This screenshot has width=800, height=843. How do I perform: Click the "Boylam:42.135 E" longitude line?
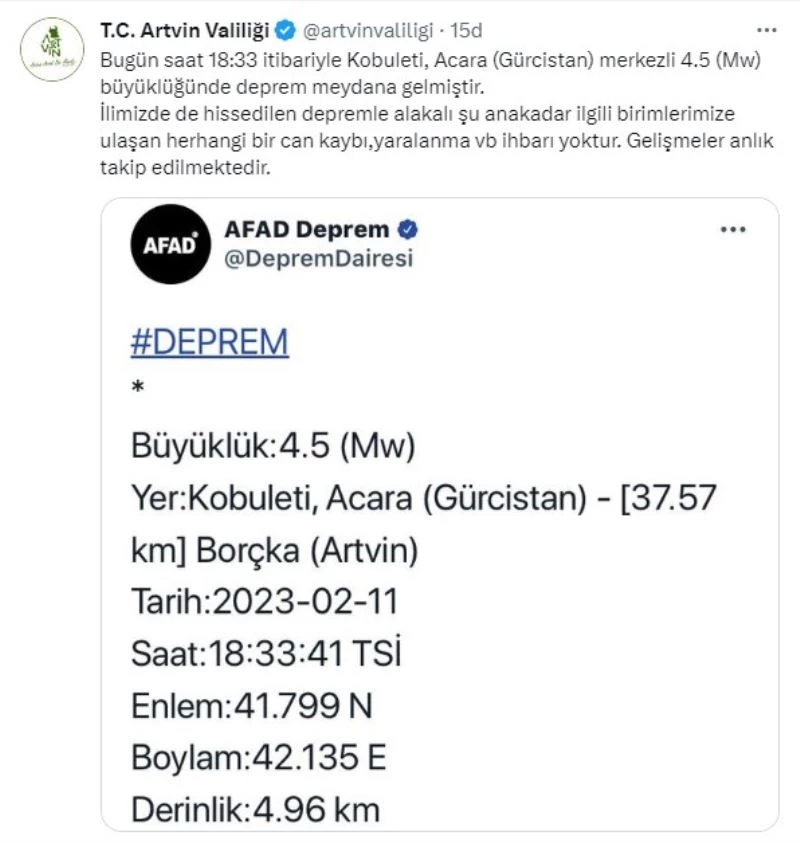click(x=259, y=758)
